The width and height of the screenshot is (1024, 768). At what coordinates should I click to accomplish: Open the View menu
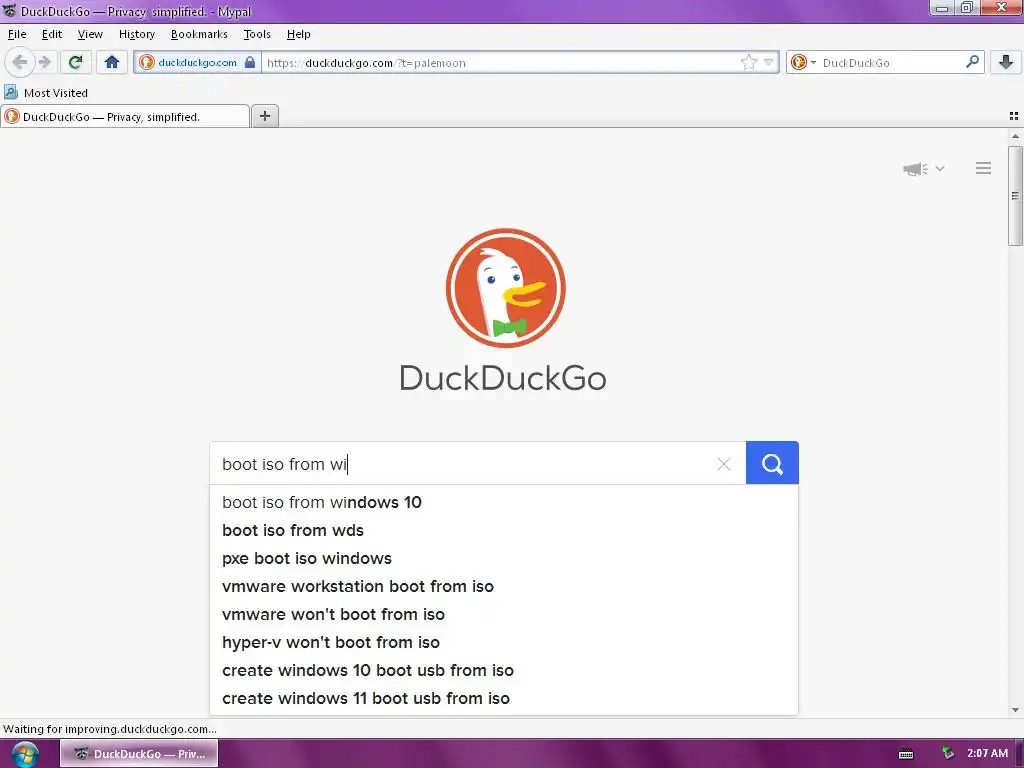tap(90, 34)
